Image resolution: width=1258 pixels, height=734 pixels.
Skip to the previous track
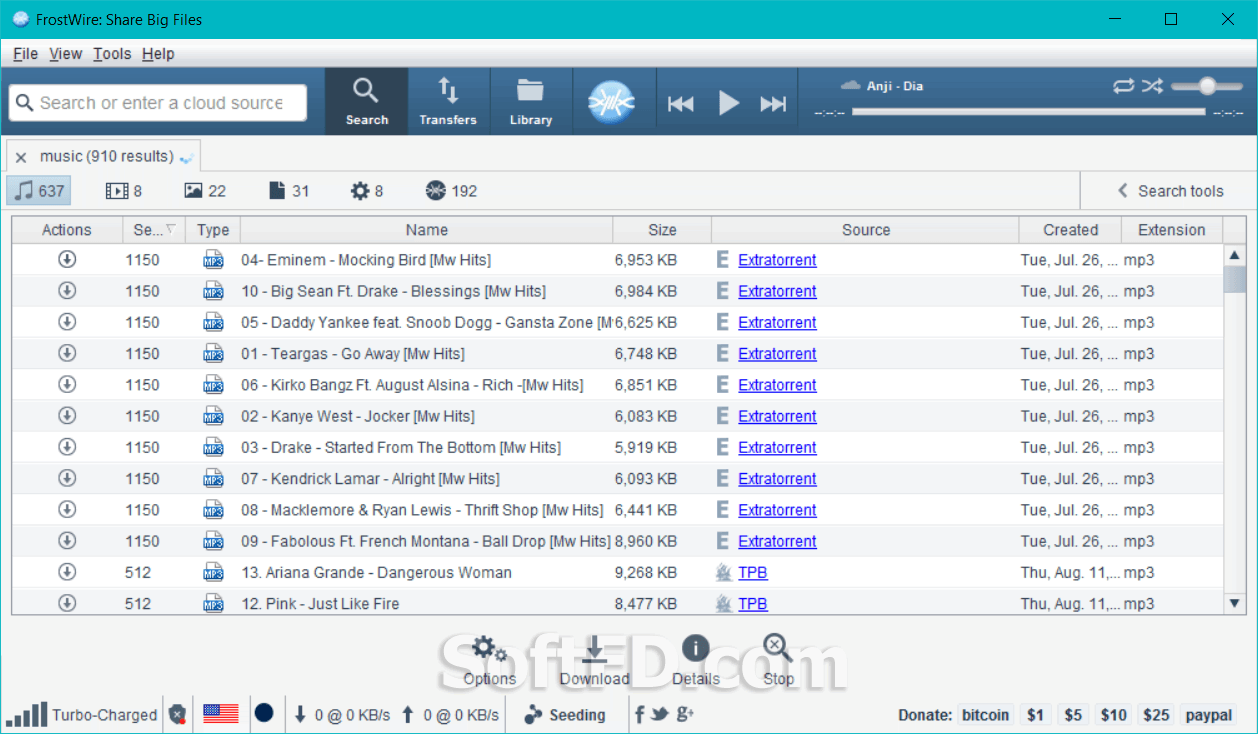[681, 104]
